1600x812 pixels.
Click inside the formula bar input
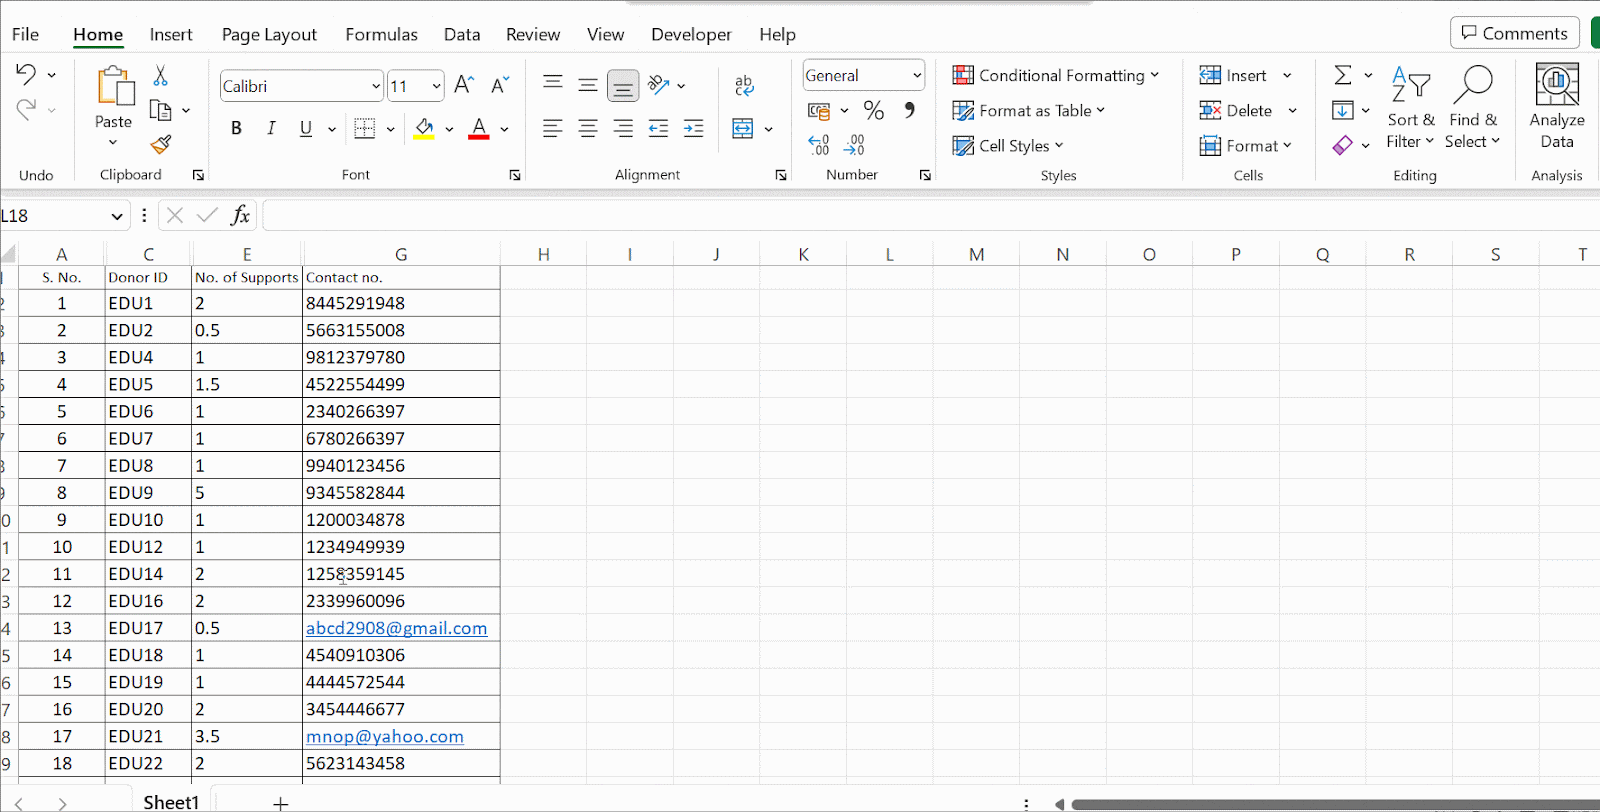[x=900, y=215]
